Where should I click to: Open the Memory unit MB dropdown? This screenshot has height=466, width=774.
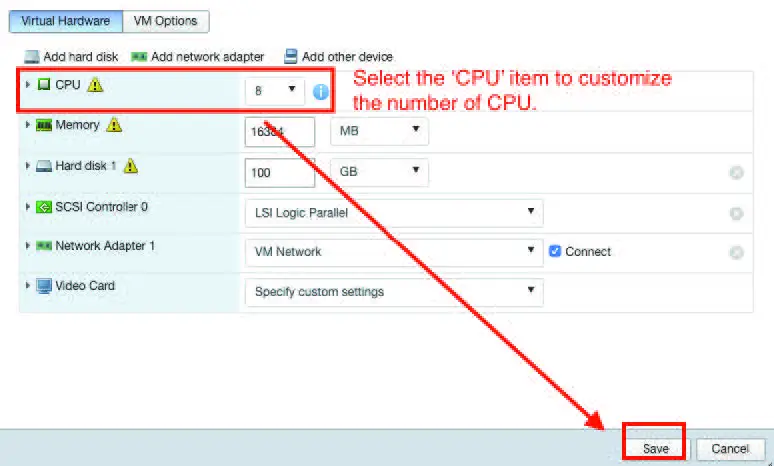pos(378,131)
